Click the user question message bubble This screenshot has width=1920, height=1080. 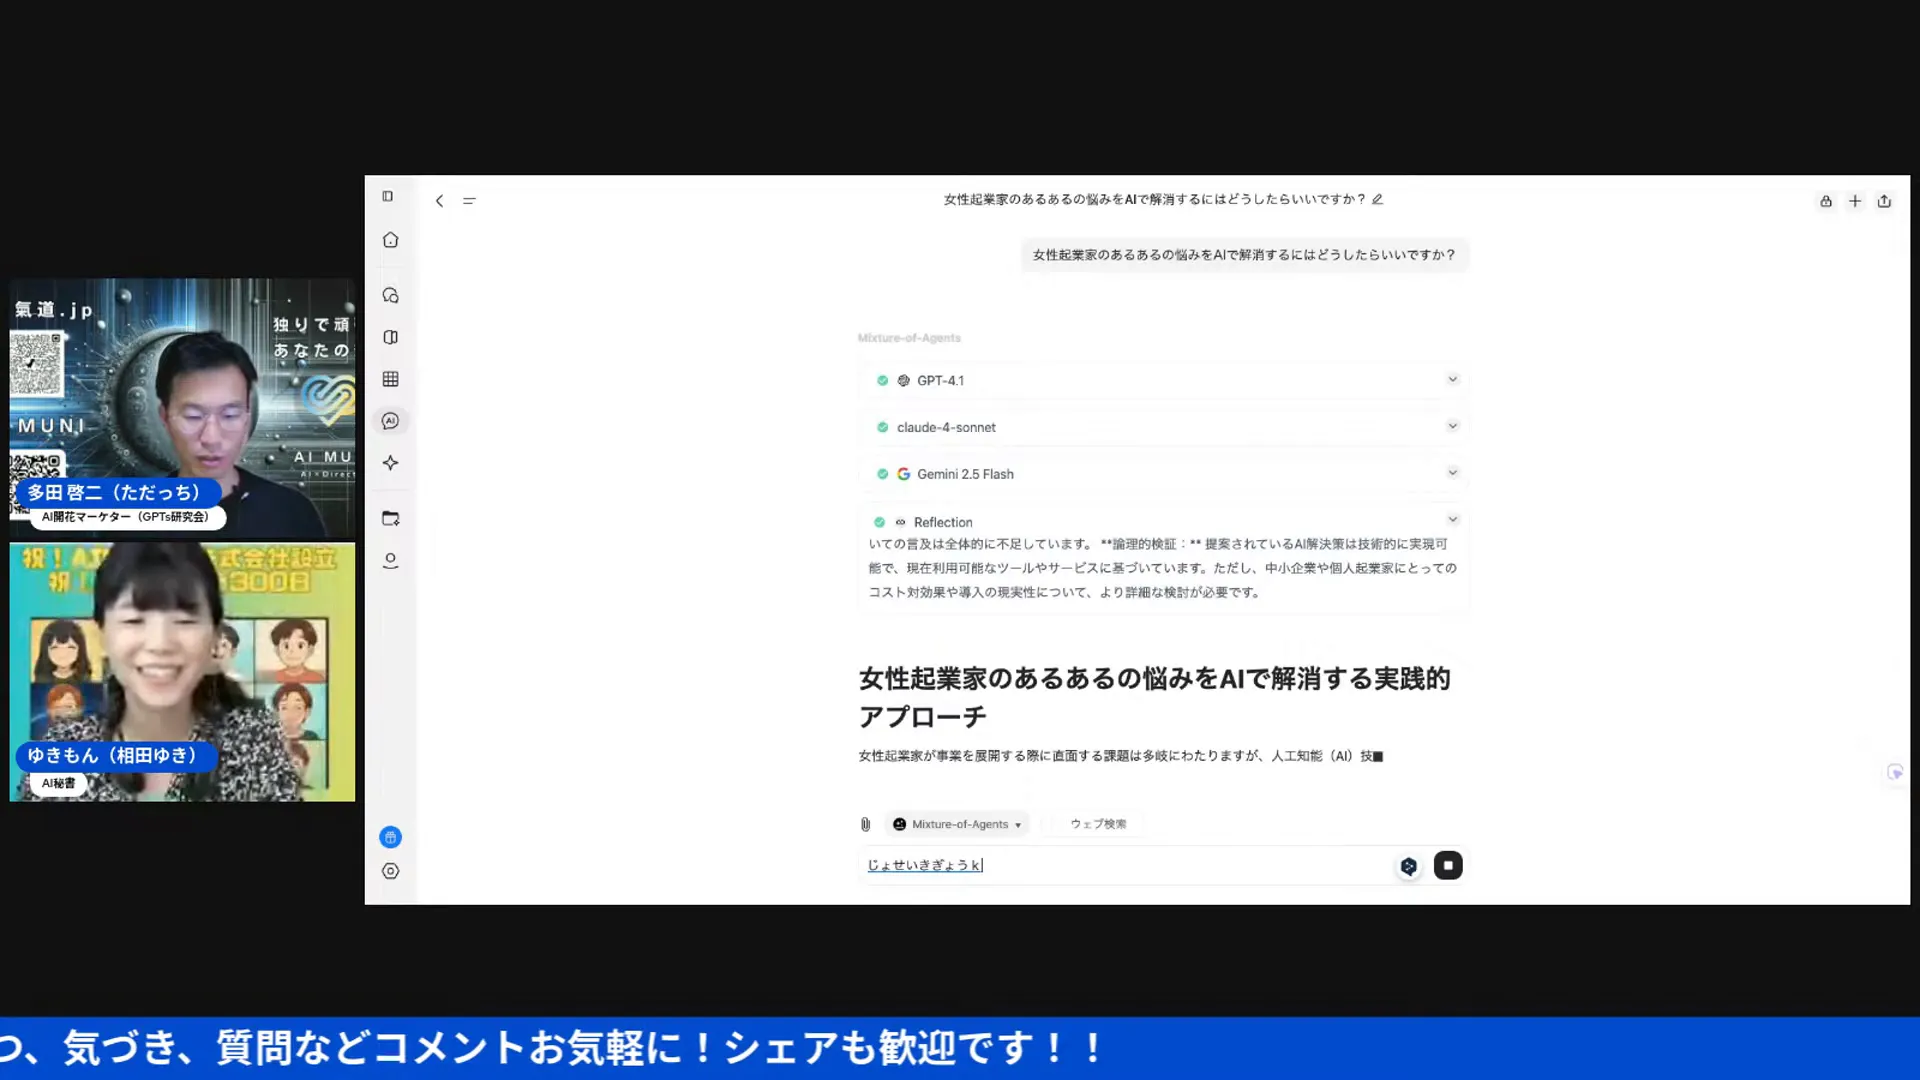pyautogui.click(x=1244, y=255)
